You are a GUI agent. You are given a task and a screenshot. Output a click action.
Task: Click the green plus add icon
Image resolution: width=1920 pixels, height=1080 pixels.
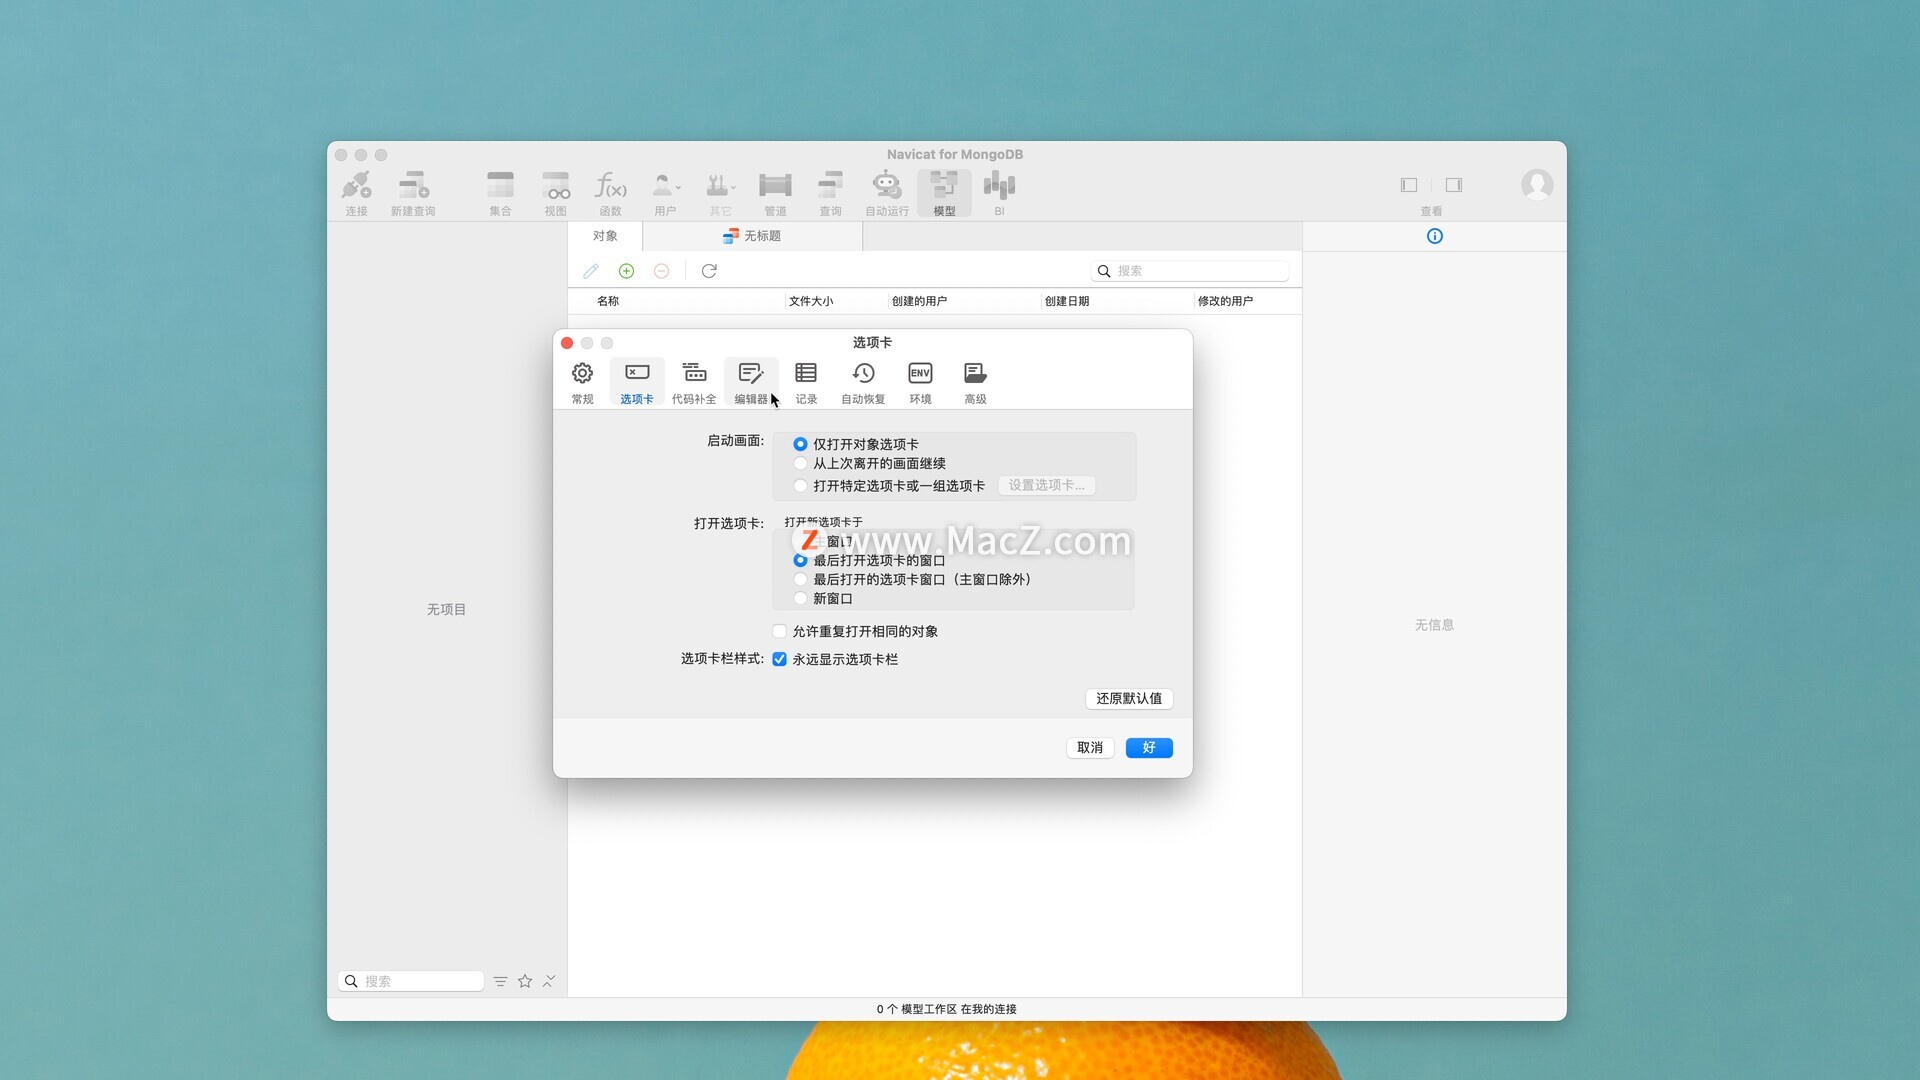coord(626,271)
